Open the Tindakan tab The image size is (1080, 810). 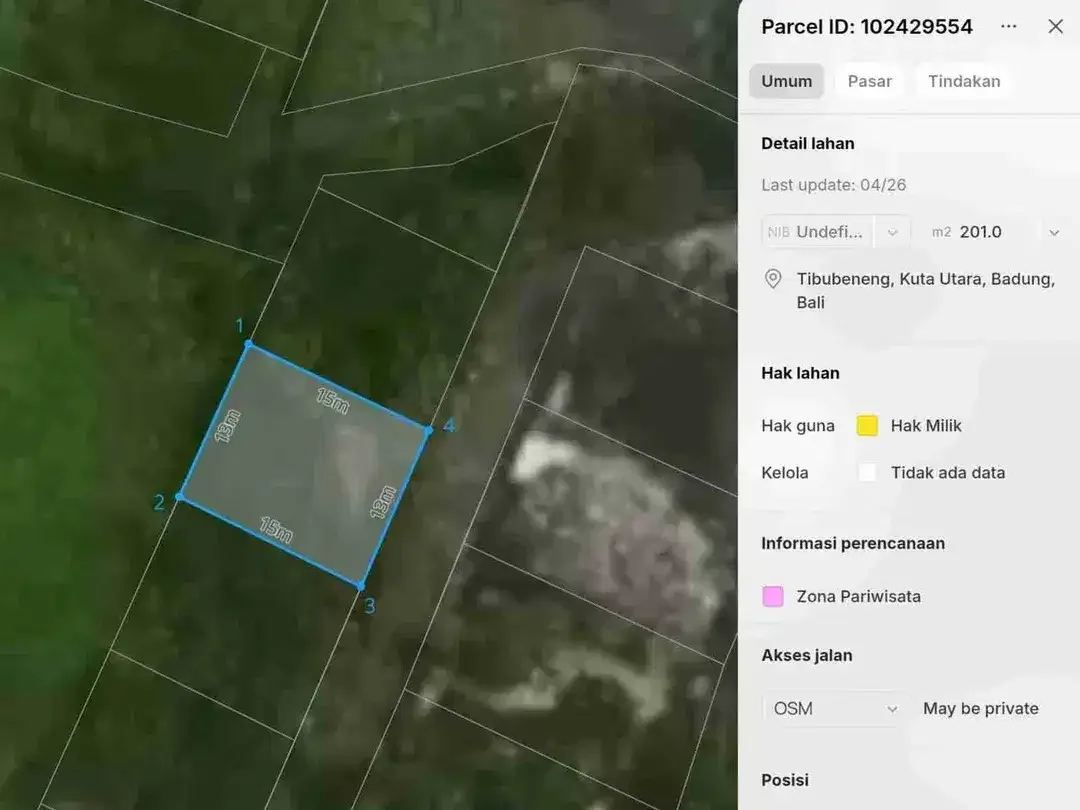(x=964, y=81)
